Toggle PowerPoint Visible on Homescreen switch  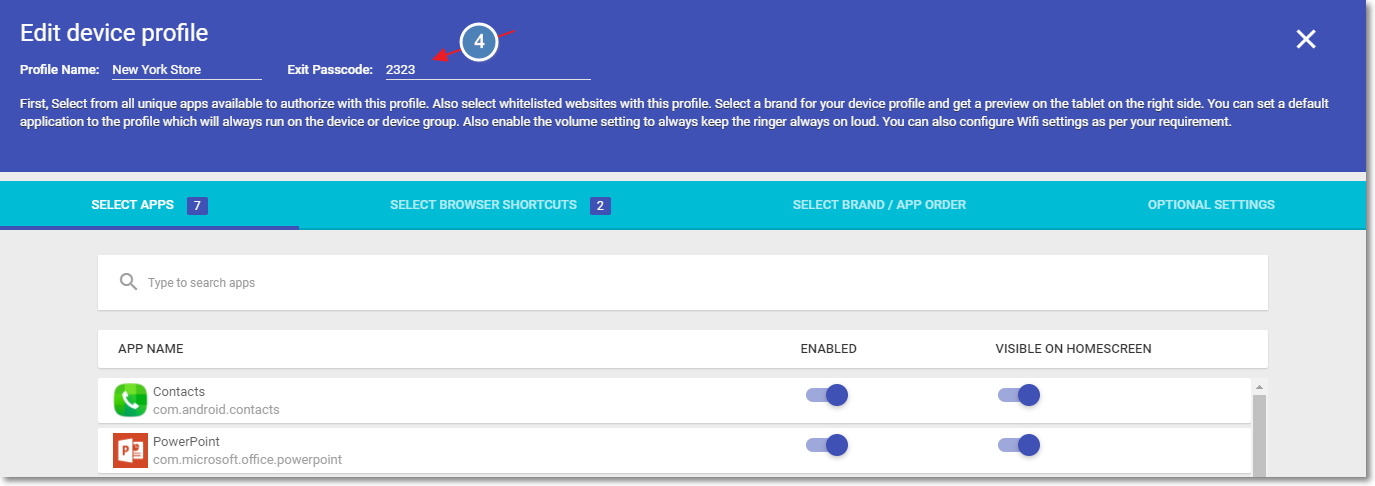(1019, 445)
